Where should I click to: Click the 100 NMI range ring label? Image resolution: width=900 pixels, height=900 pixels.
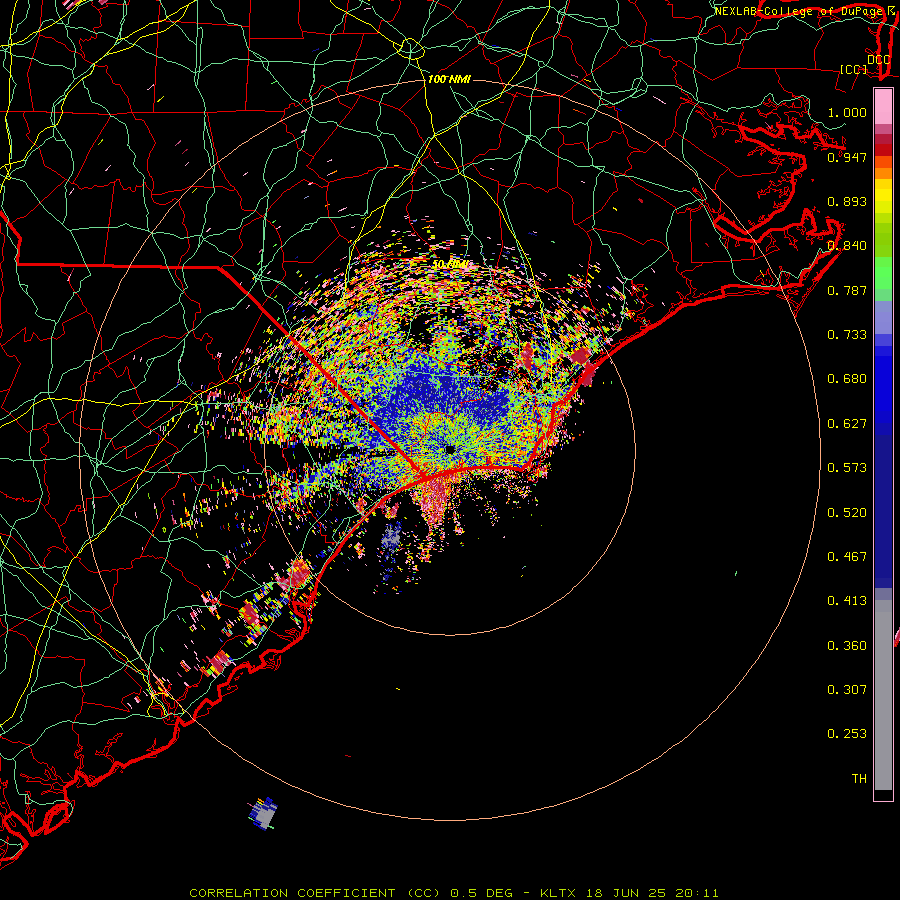pyautogui.click(x=449, y=79)
